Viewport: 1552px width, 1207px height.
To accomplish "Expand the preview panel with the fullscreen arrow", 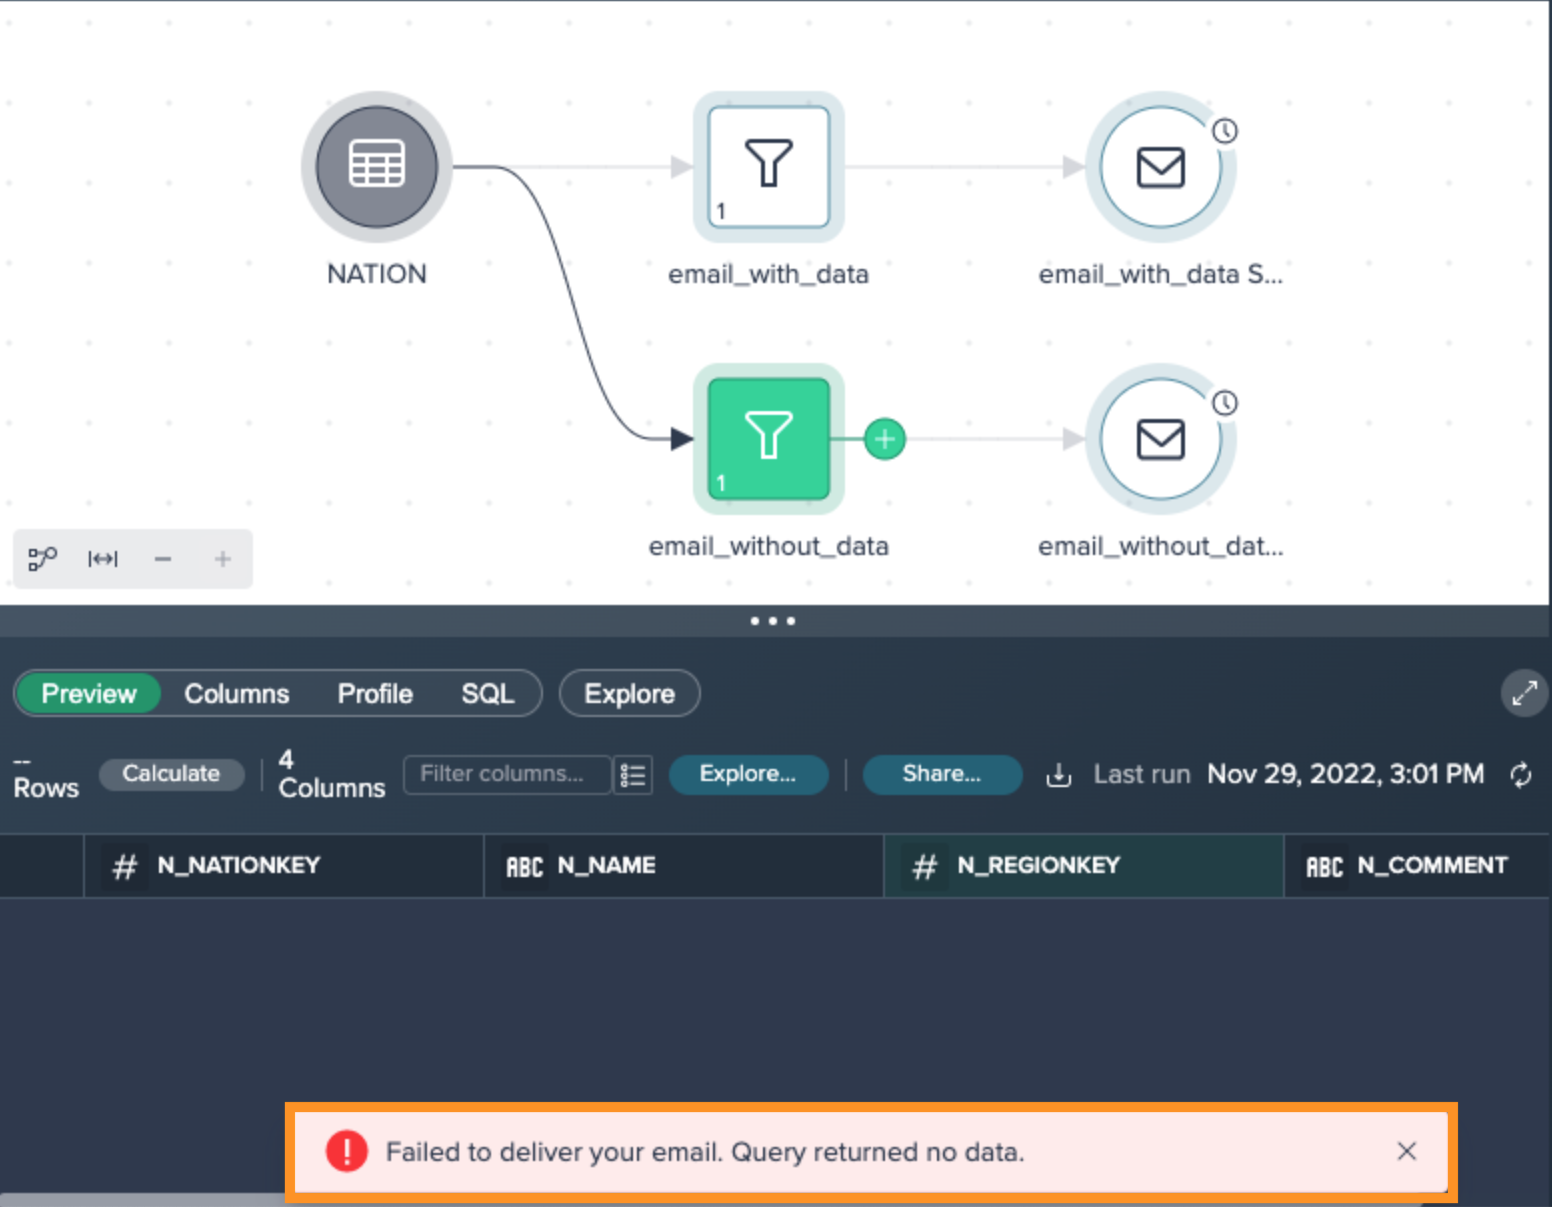I will [1523, 693].
